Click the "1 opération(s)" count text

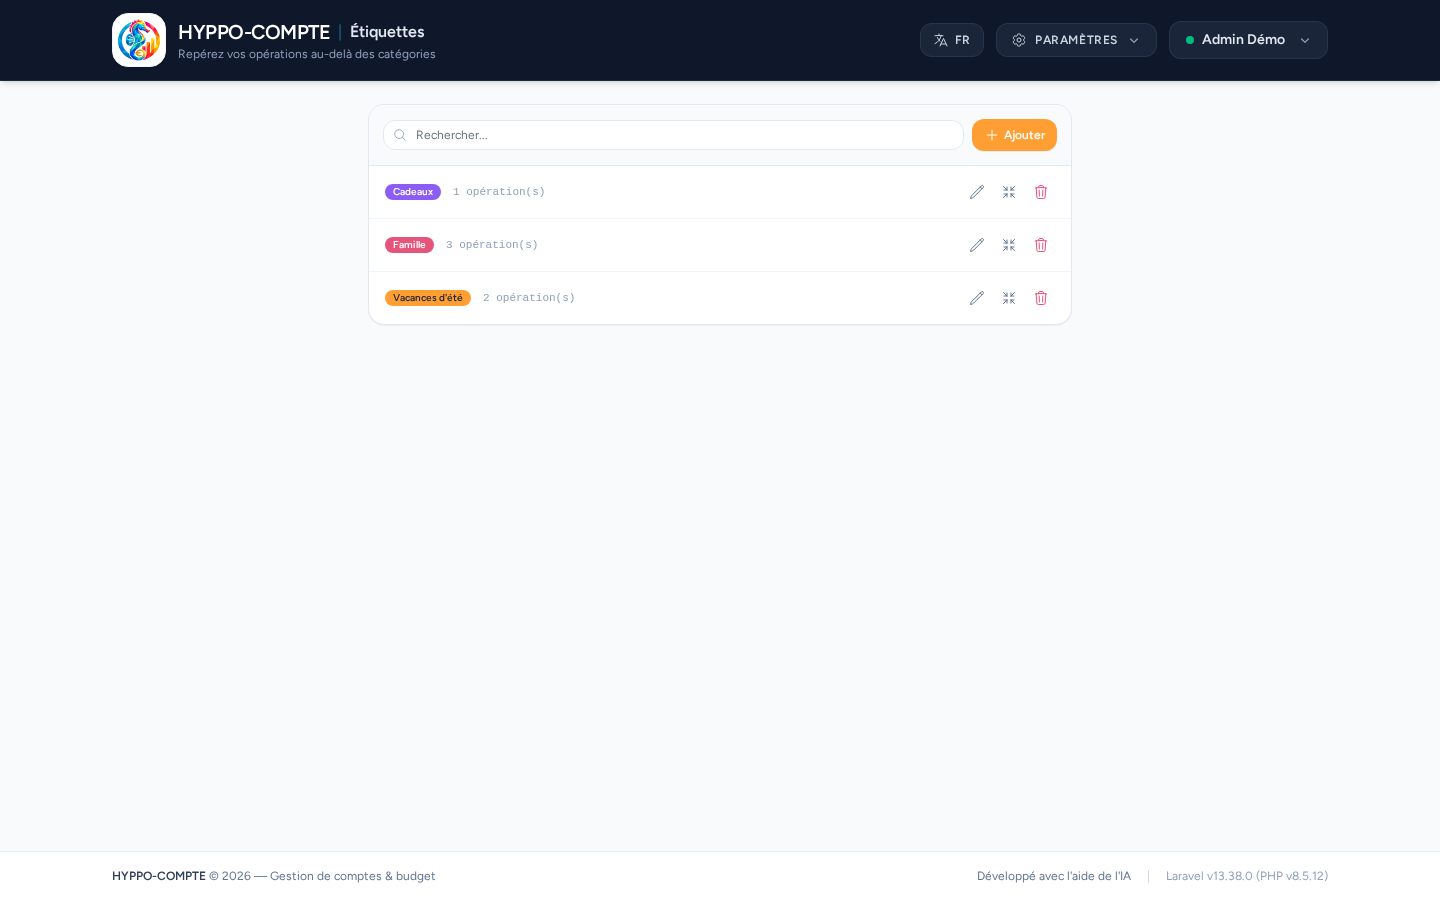pyautogui.click(x=499, y=192)
